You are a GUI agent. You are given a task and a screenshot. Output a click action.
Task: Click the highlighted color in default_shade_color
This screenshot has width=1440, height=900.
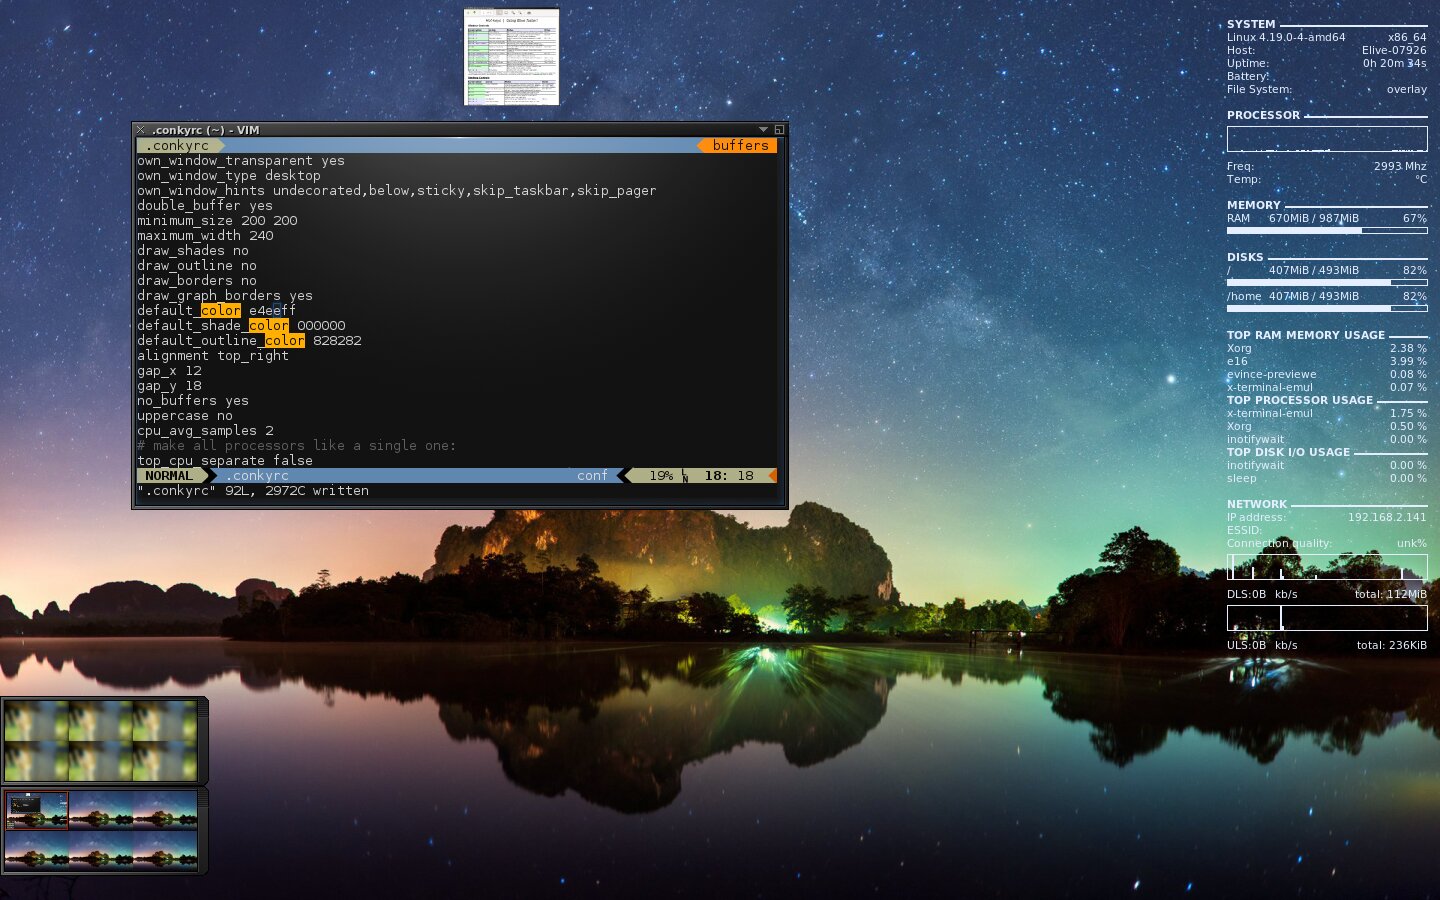click(269, 326)
